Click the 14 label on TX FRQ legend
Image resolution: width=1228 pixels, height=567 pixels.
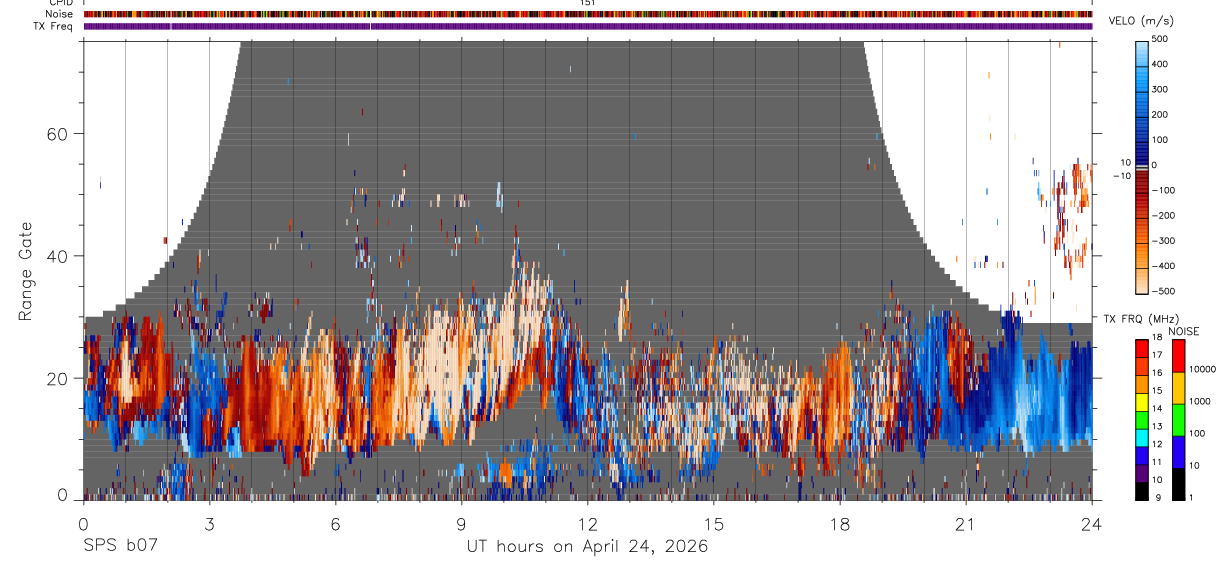click(x=1159, y=409)
